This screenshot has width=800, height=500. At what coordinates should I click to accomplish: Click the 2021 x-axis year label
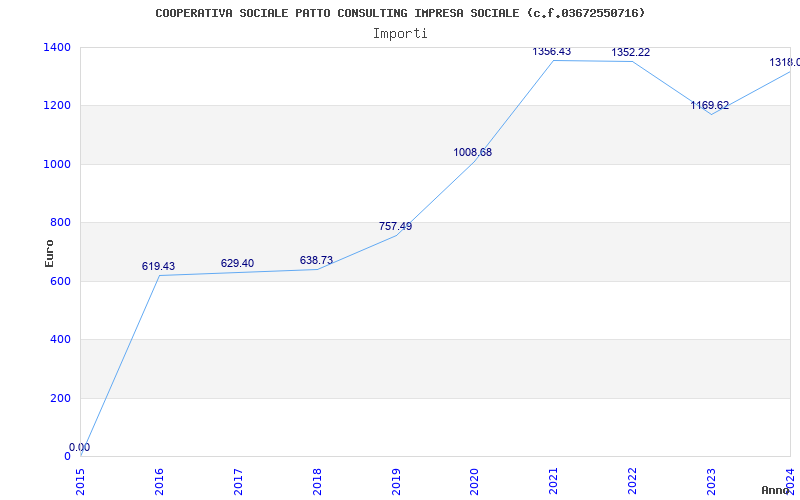(554, 481)
